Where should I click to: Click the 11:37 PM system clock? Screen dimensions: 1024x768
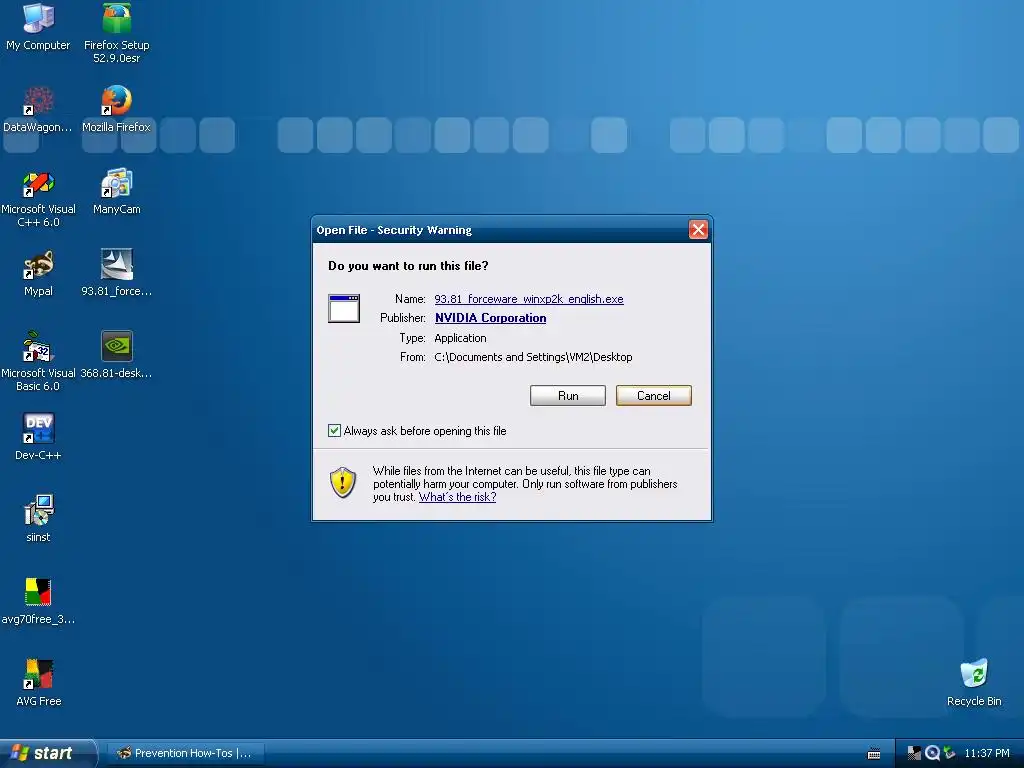(987, 753)
